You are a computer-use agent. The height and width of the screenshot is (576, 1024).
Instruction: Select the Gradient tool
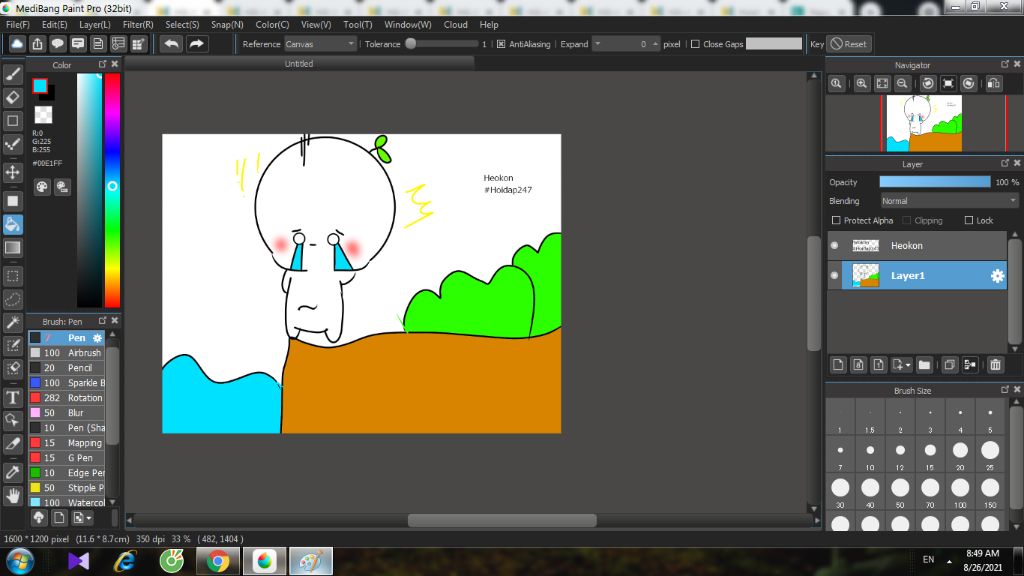[12, 248]
